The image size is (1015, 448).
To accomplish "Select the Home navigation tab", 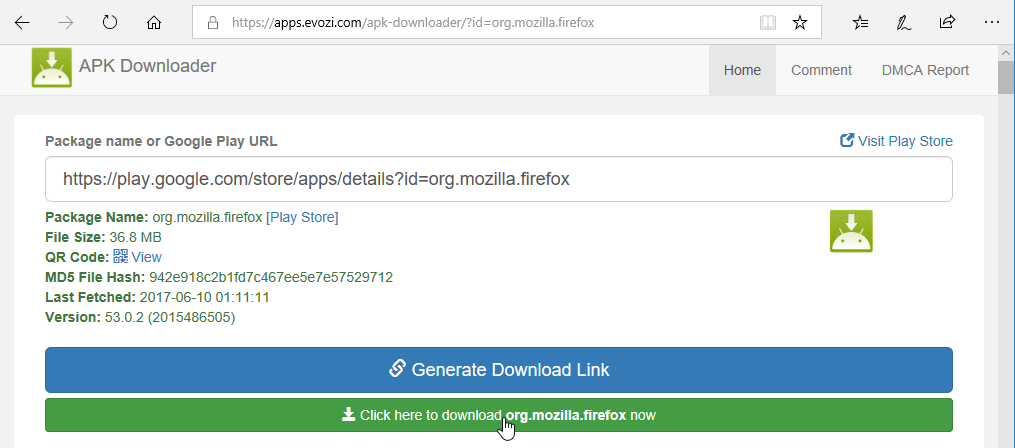I will pos(742,70).
